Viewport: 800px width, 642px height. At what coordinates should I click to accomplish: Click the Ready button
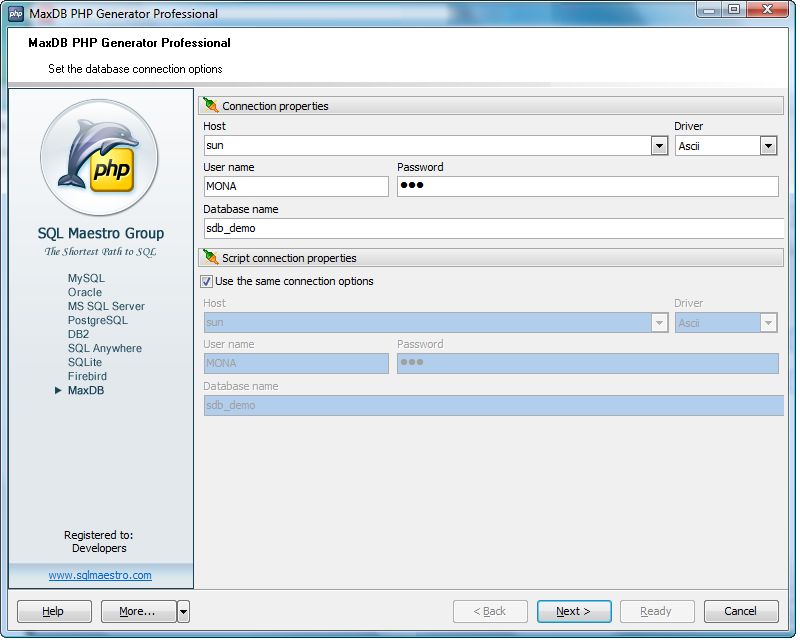659,612
